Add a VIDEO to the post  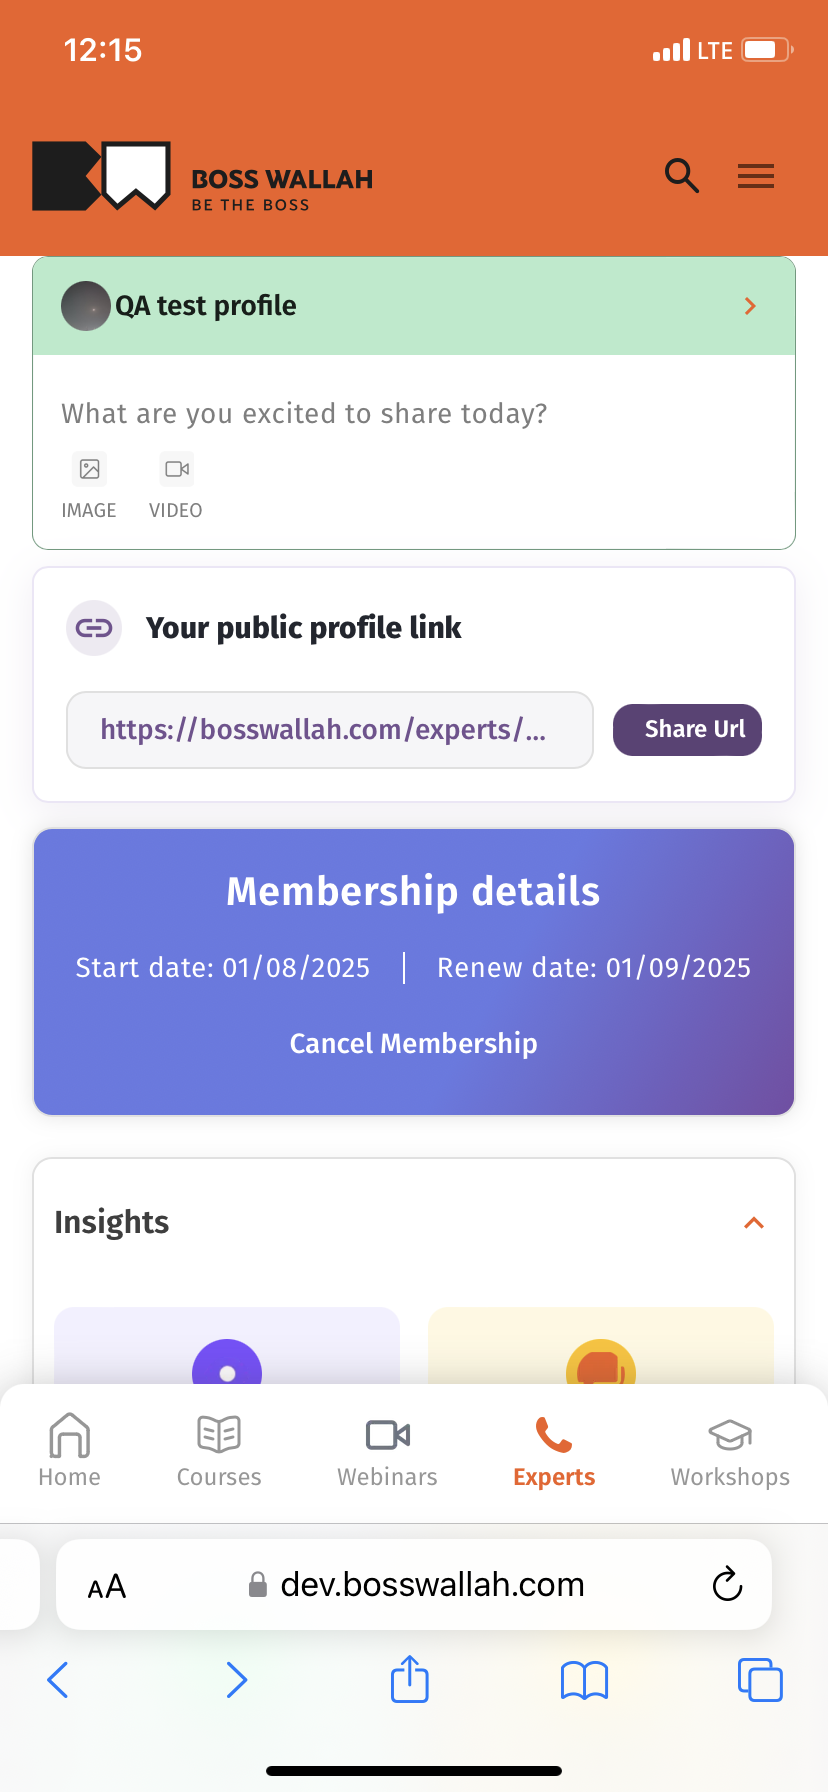pyautogui.click(x=176, y=485)
